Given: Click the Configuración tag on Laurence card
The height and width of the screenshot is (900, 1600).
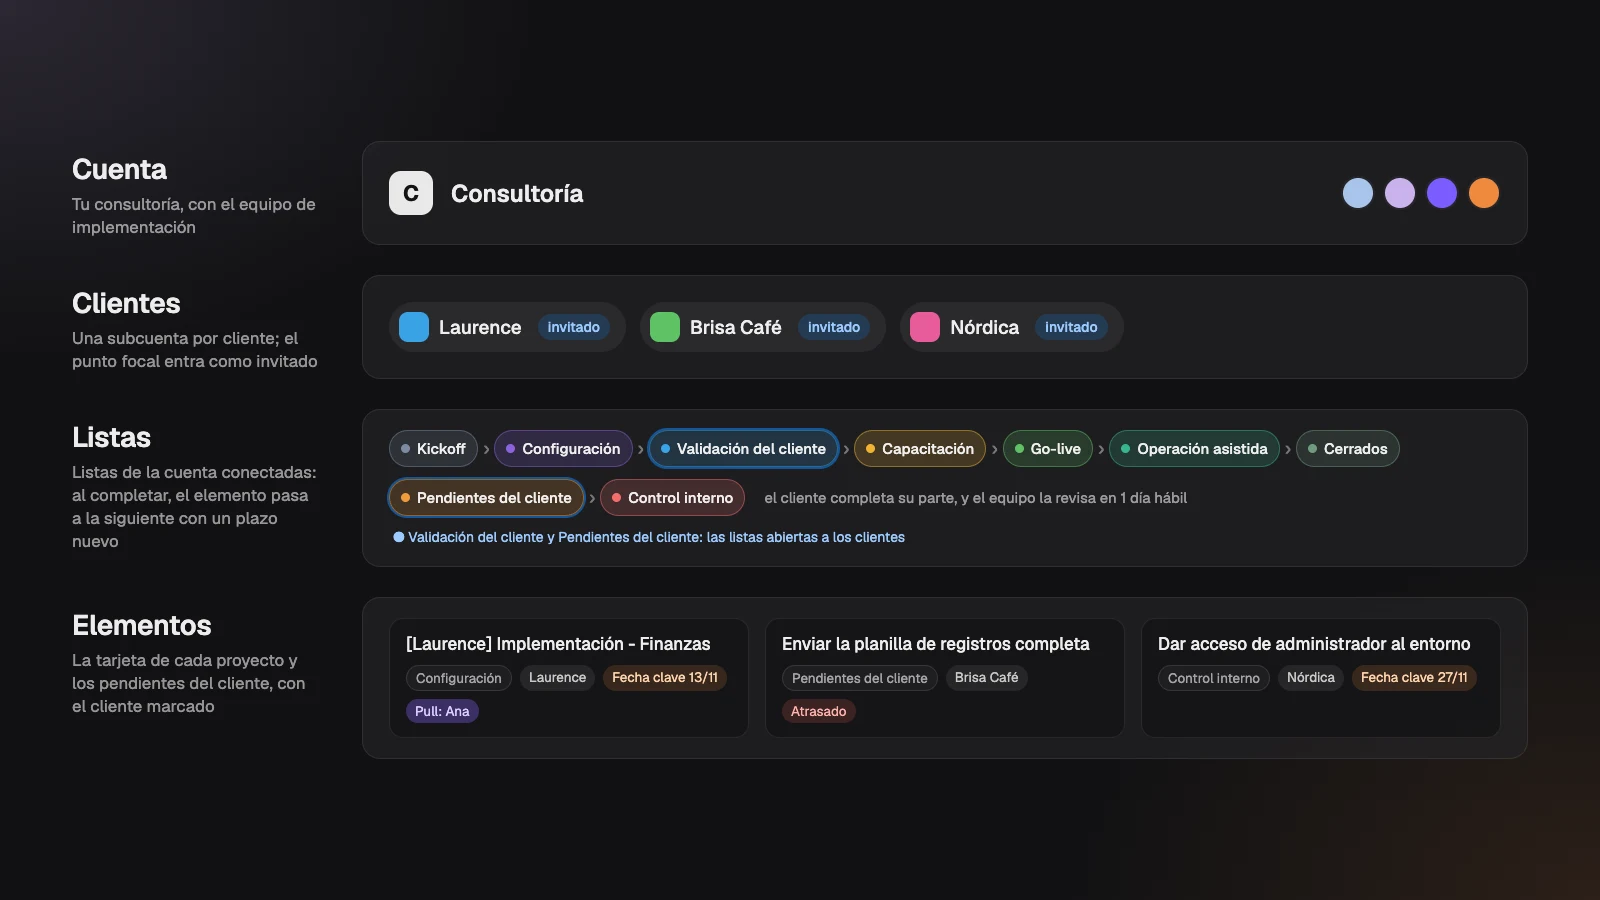Looking at the screenshot, I should (x=459, y=678).
